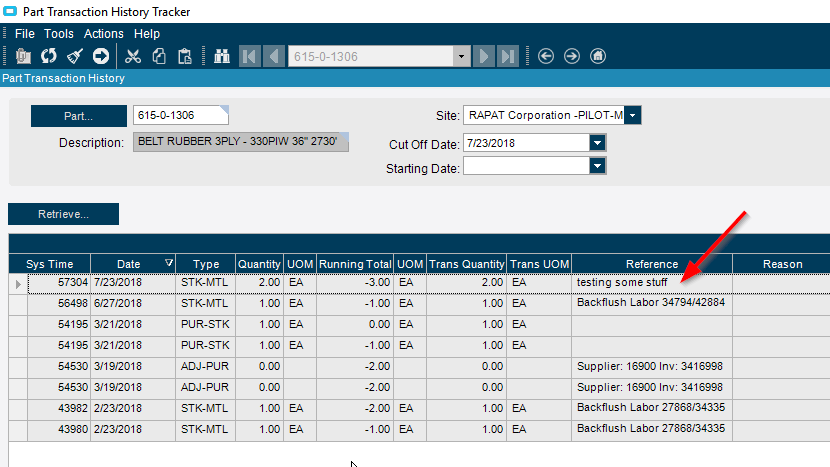Click the Sys Time column header
This screenshot has height=467, width=830.
point(50,264)
